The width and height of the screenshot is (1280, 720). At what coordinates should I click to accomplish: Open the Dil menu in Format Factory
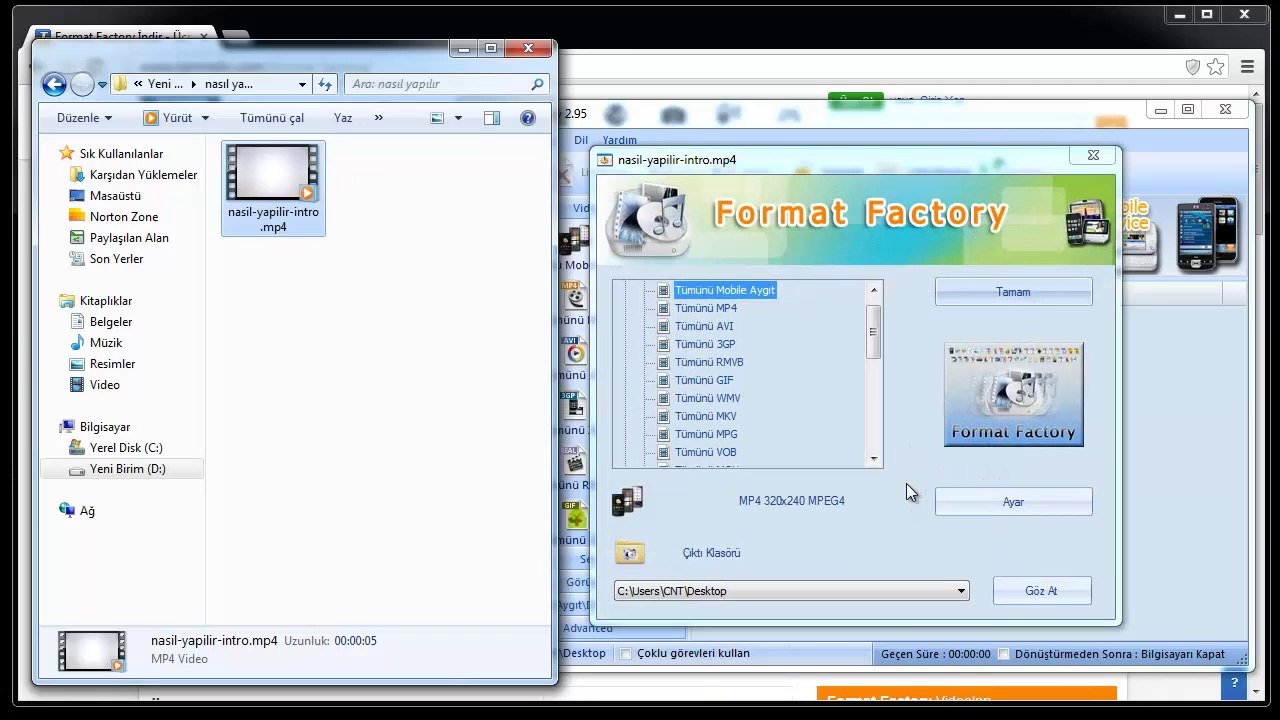[x=581, y=140]
